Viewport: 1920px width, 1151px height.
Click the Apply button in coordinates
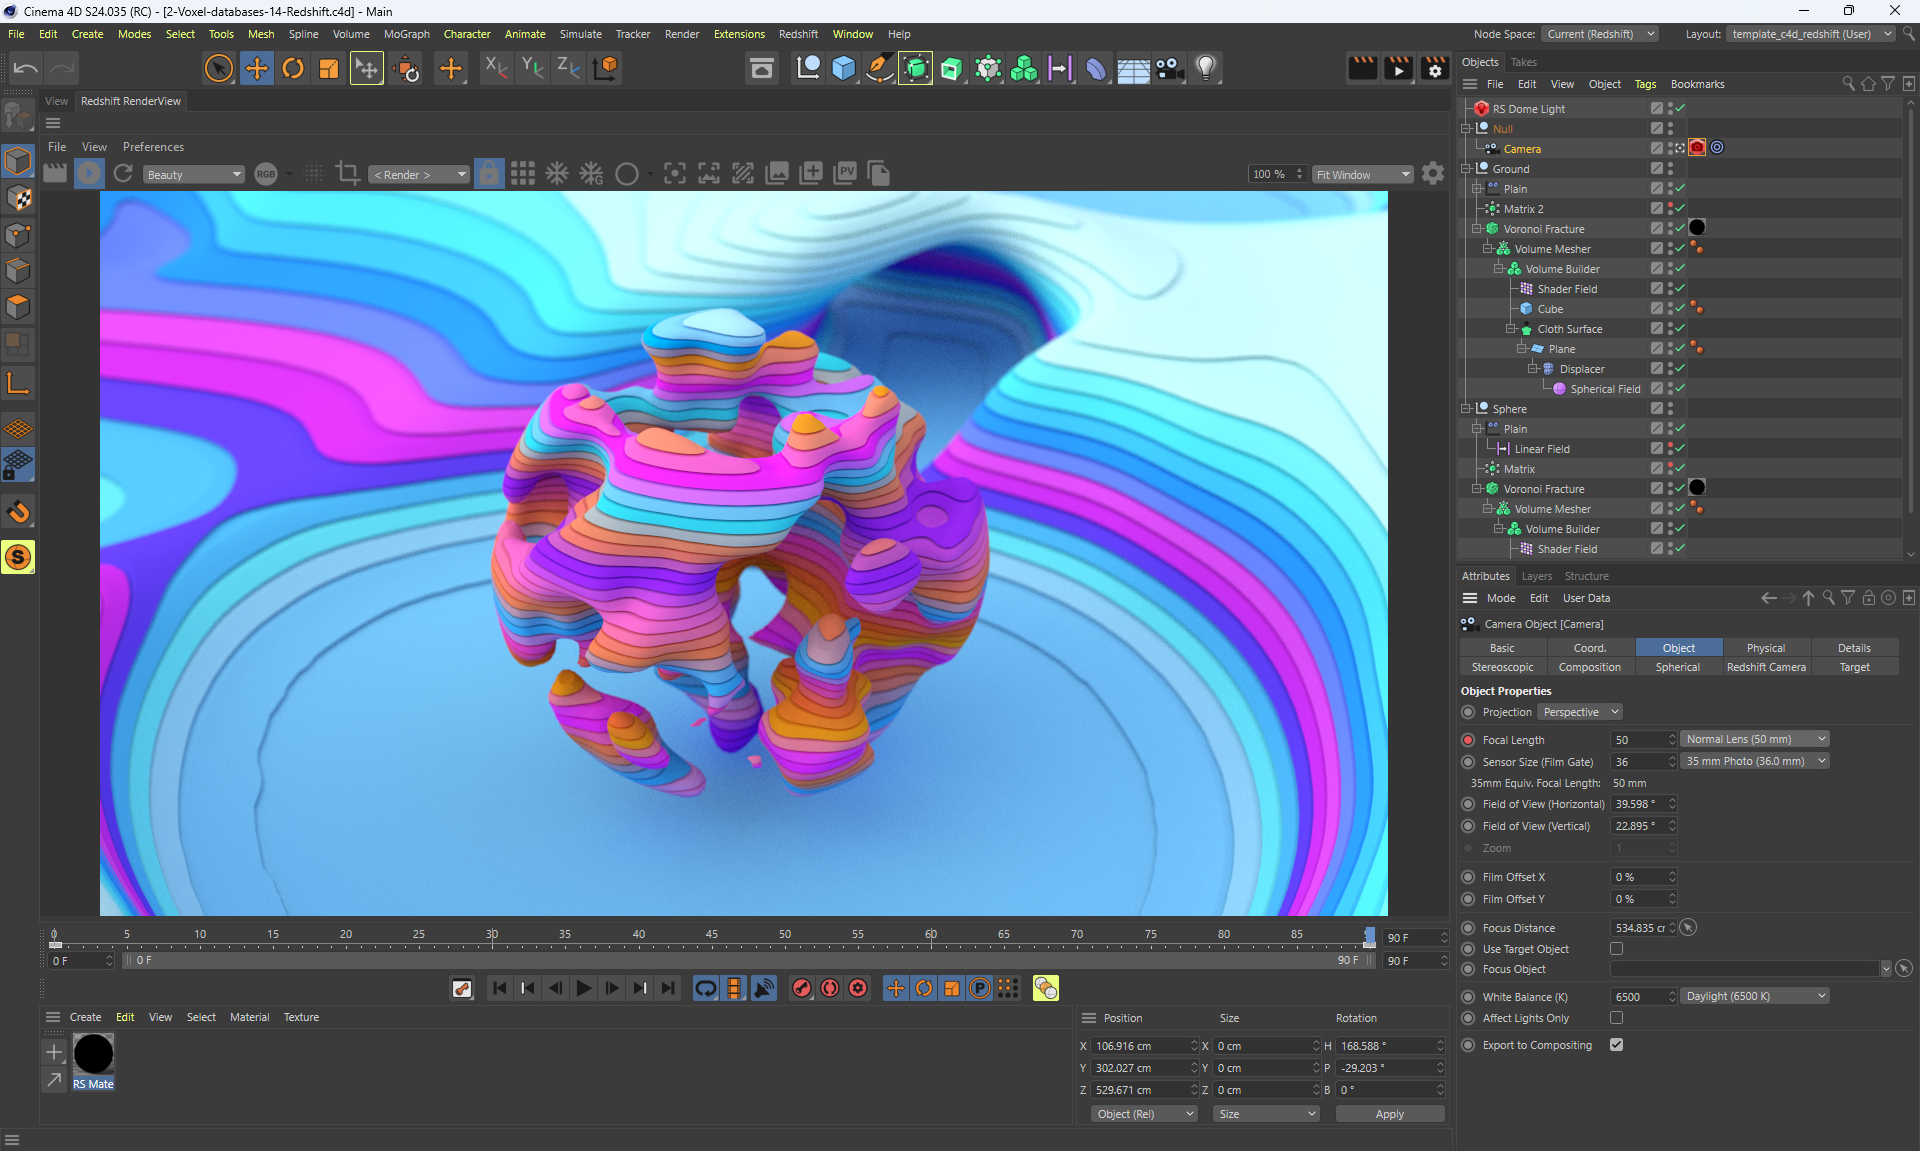pos(1389,1114)
